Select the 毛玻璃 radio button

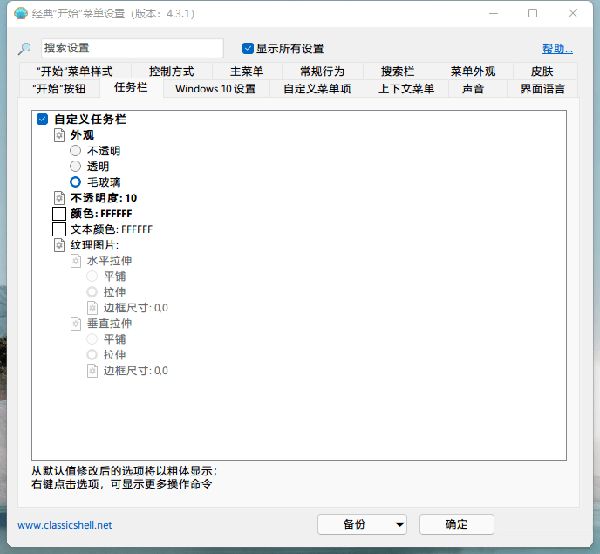pos(76,182)
